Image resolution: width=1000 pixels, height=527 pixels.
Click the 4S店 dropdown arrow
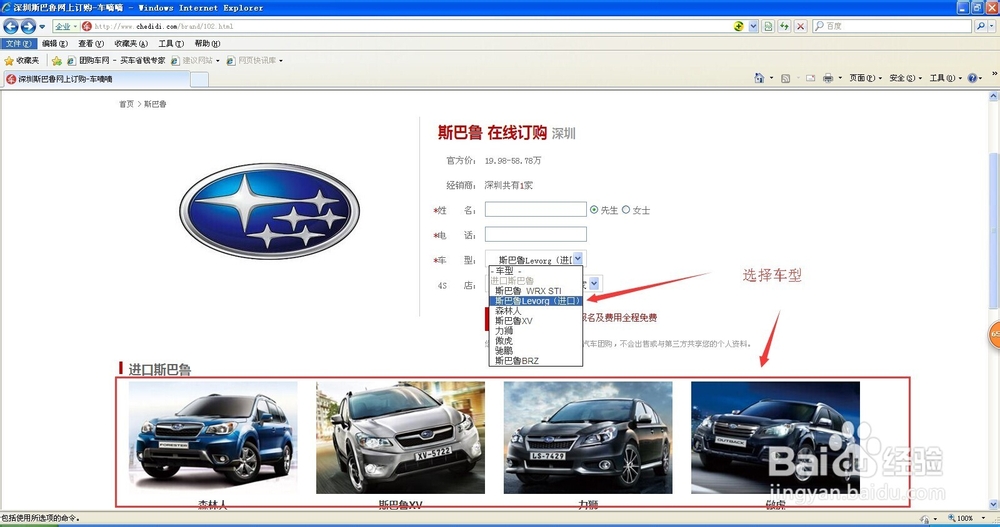click(x=594, y=283)
